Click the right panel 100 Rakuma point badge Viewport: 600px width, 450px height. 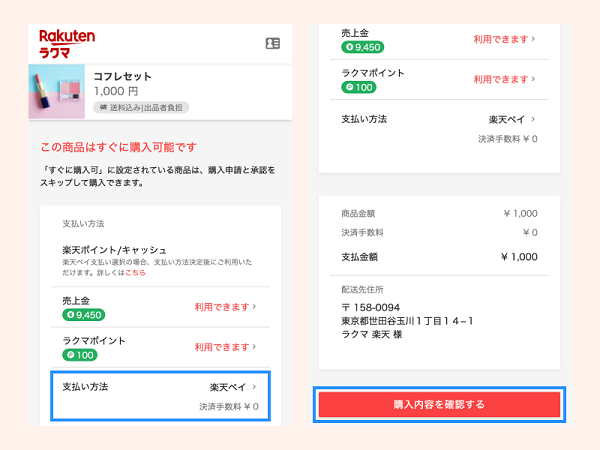359,87
